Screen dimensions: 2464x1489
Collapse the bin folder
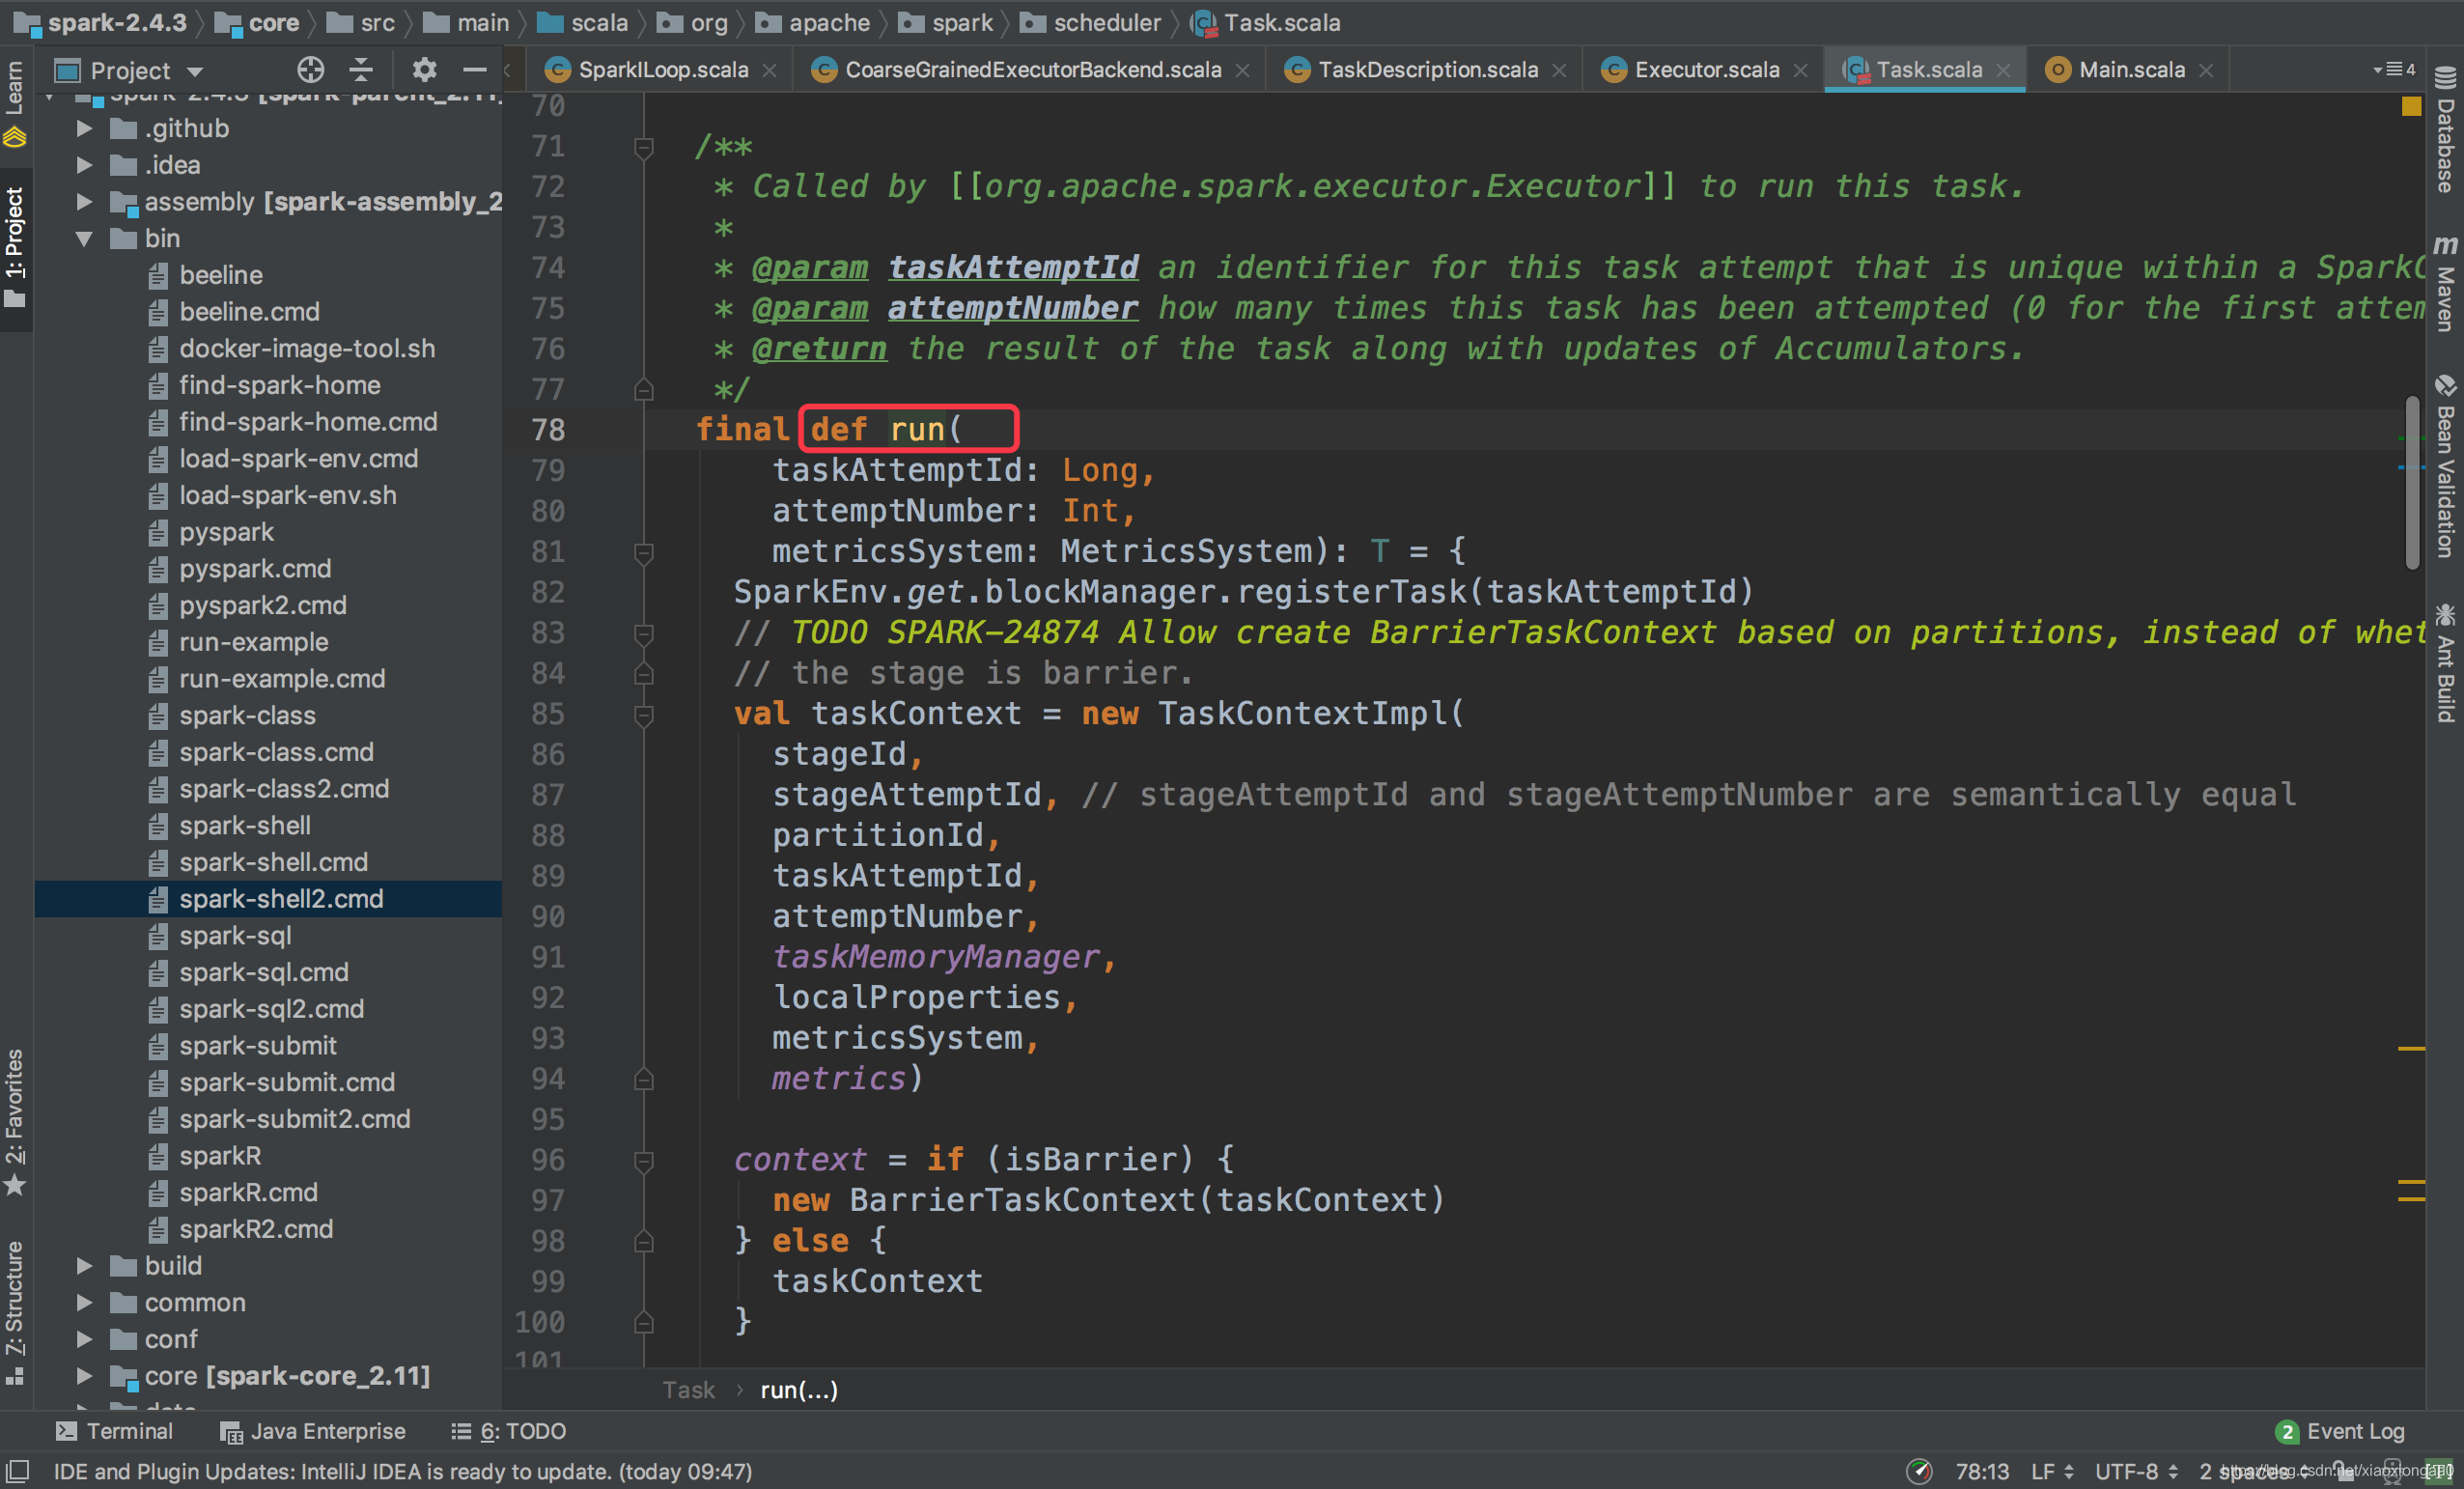(x=85, y=238)
